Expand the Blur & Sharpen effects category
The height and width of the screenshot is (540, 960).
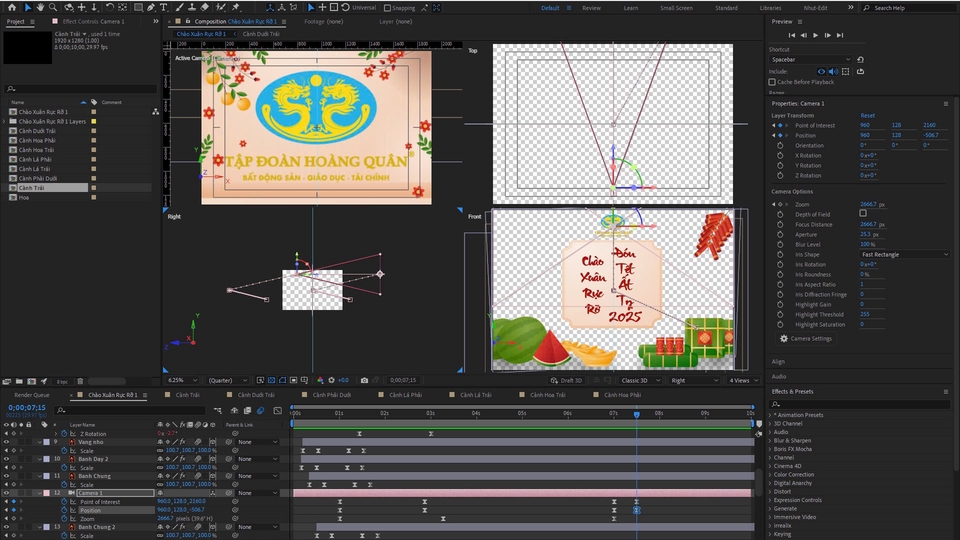coord(771,440)
